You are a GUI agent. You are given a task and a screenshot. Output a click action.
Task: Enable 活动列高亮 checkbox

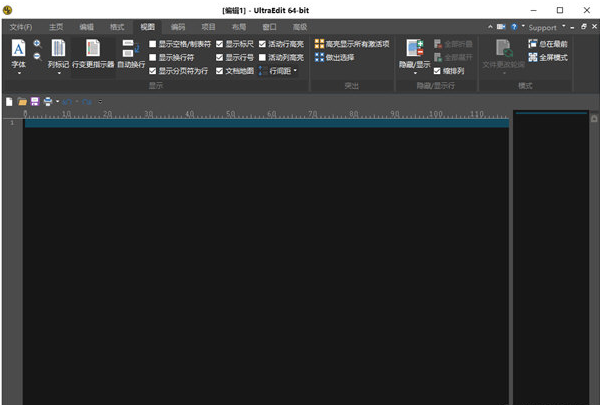point(262,57)
